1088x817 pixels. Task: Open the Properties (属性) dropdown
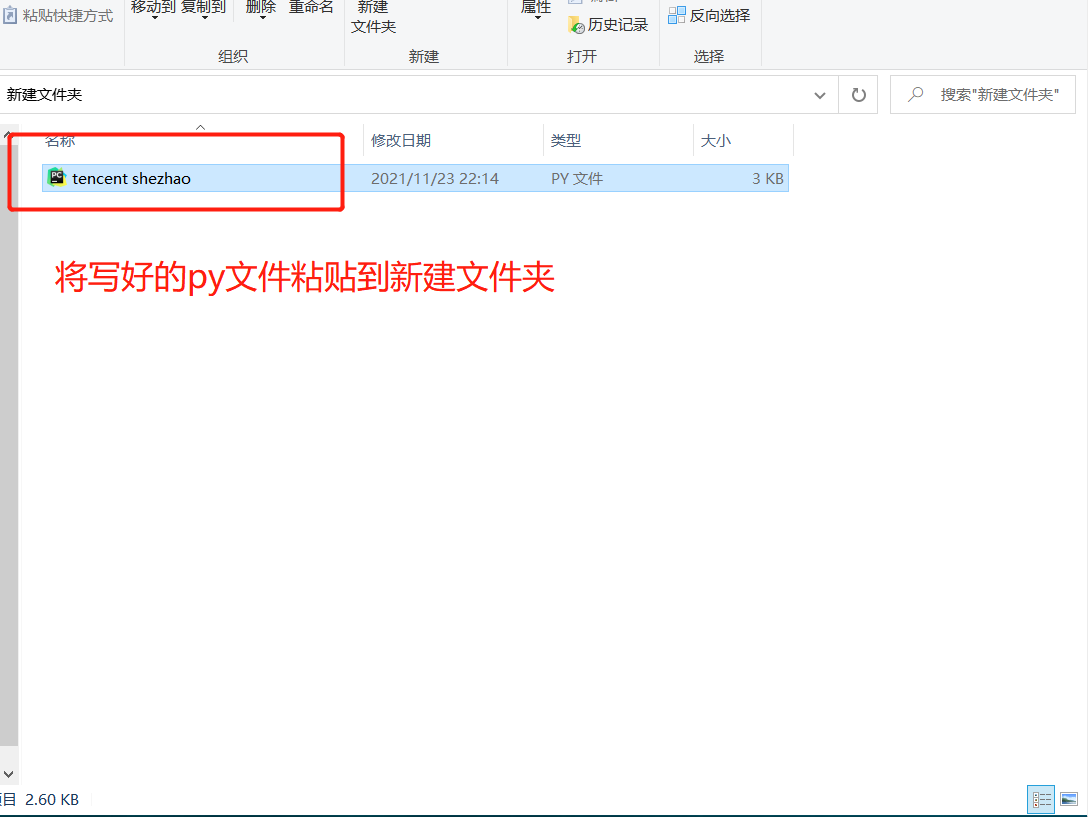tap(536, 10)
